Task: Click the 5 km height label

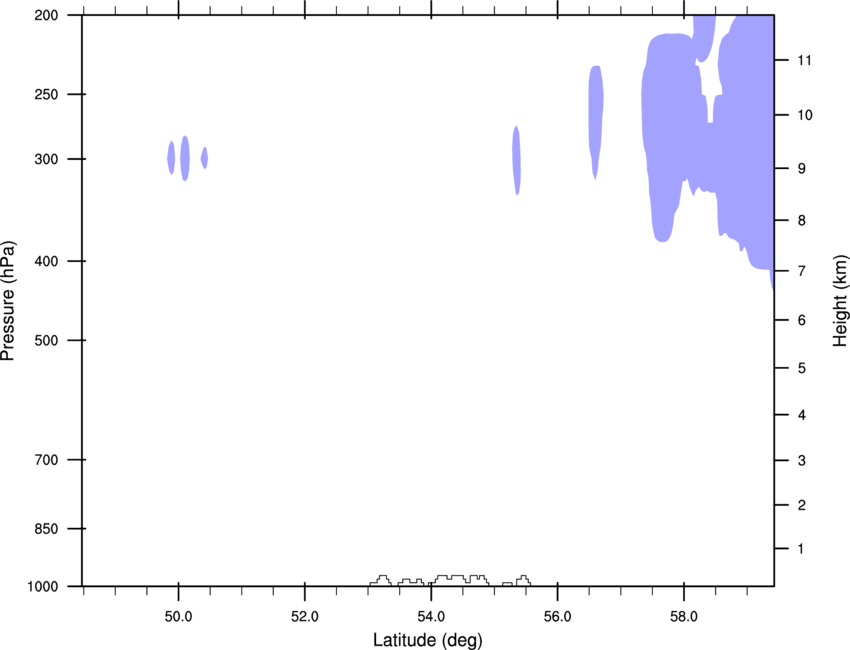Action: point(802,368)
